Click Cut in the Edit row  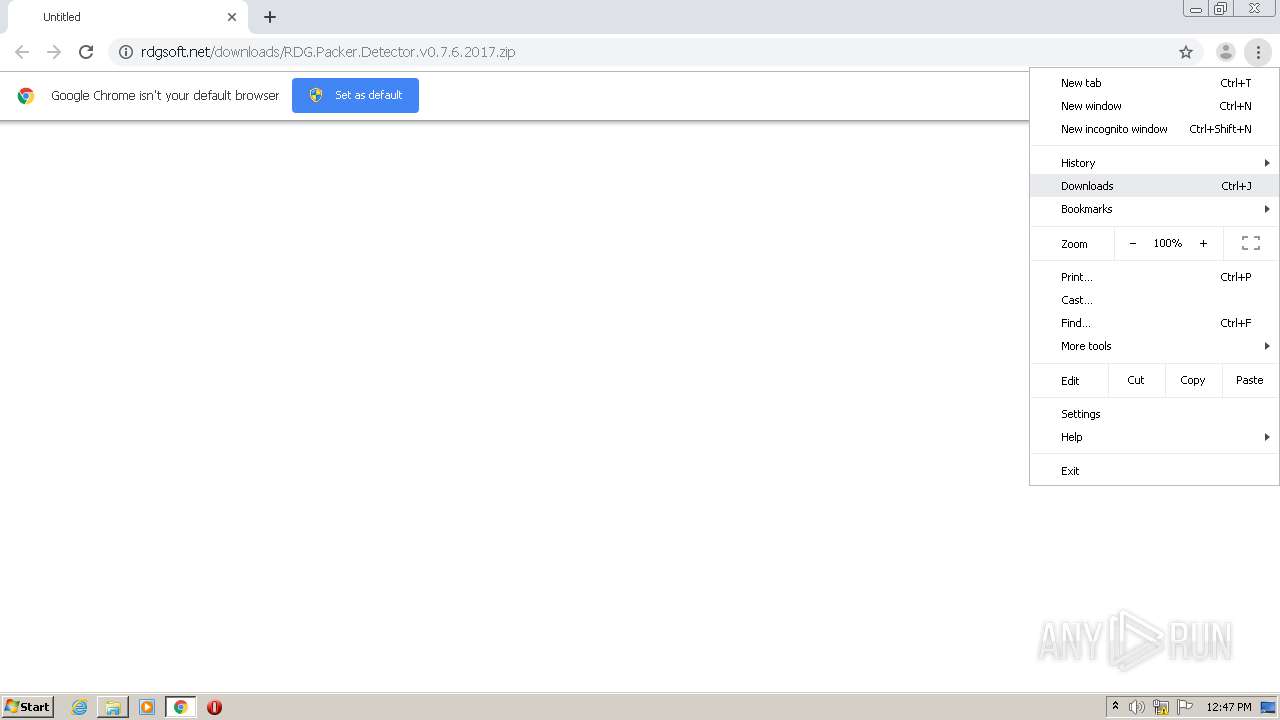pos(1136,380)
